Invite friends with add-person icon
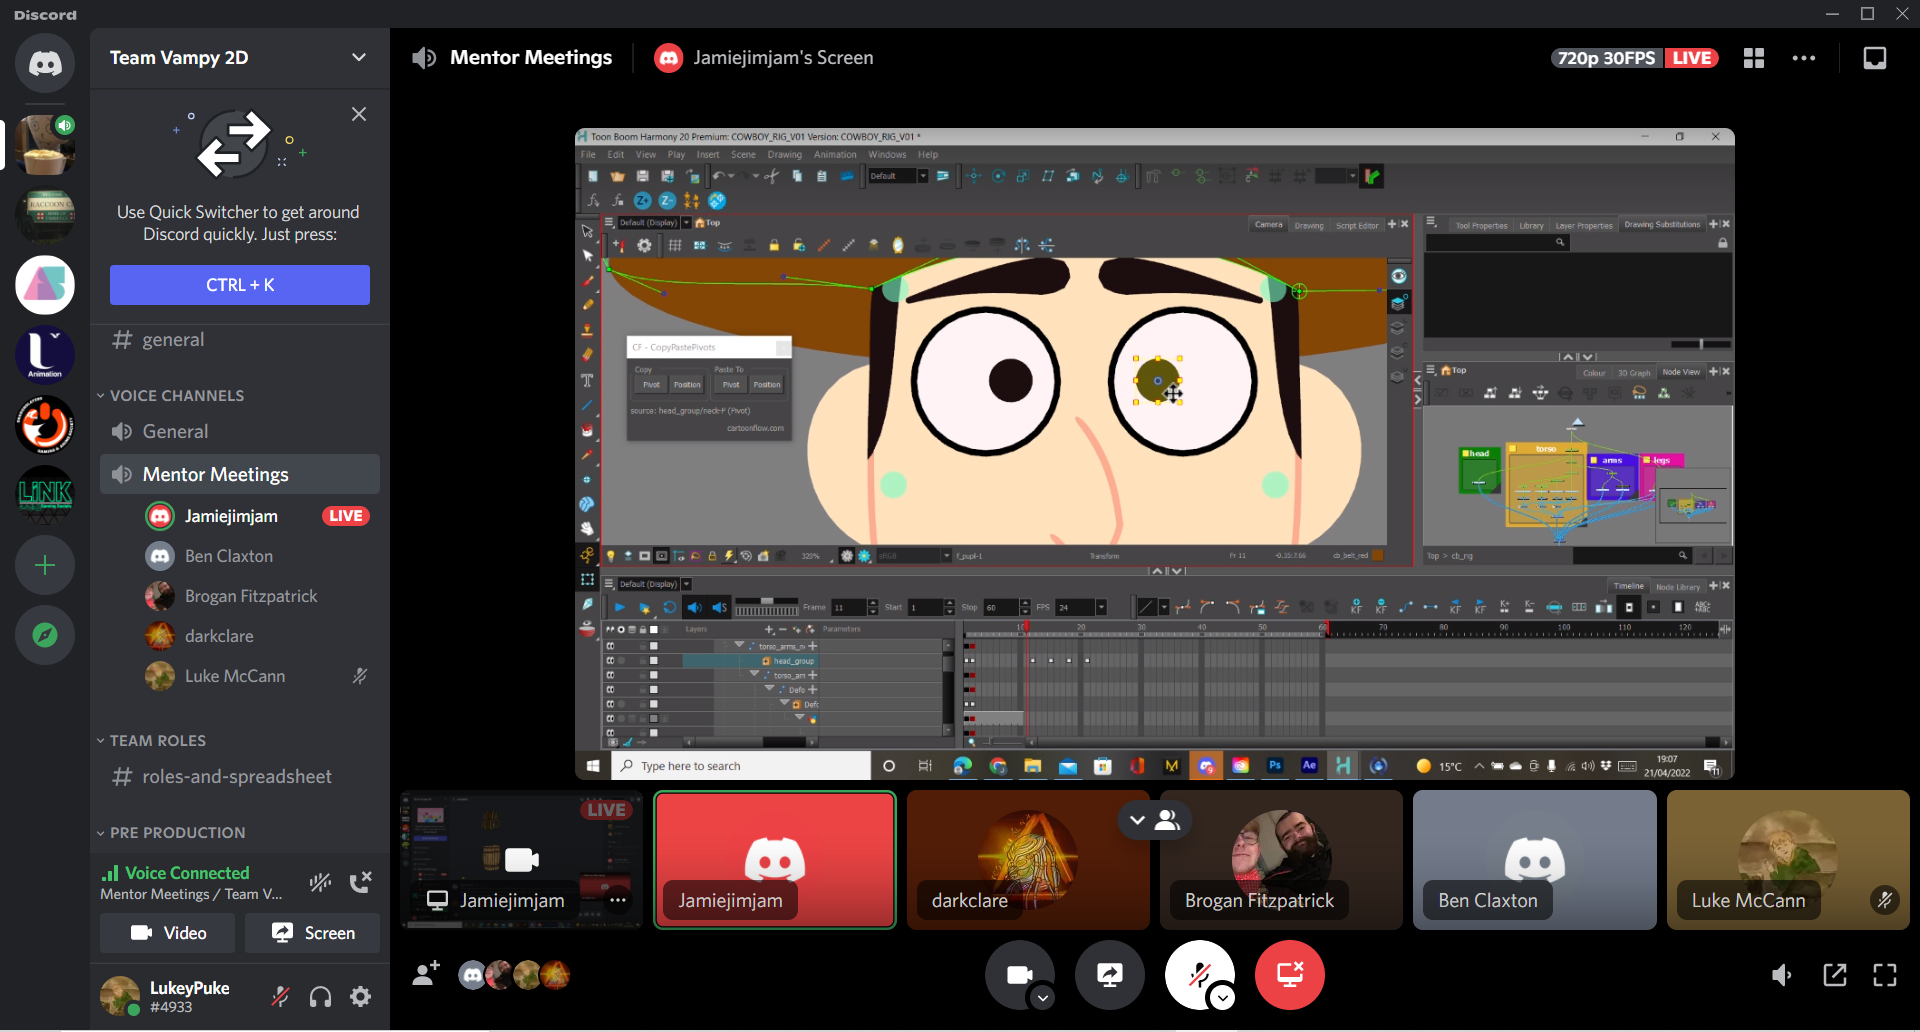 (x=426, y=974)
